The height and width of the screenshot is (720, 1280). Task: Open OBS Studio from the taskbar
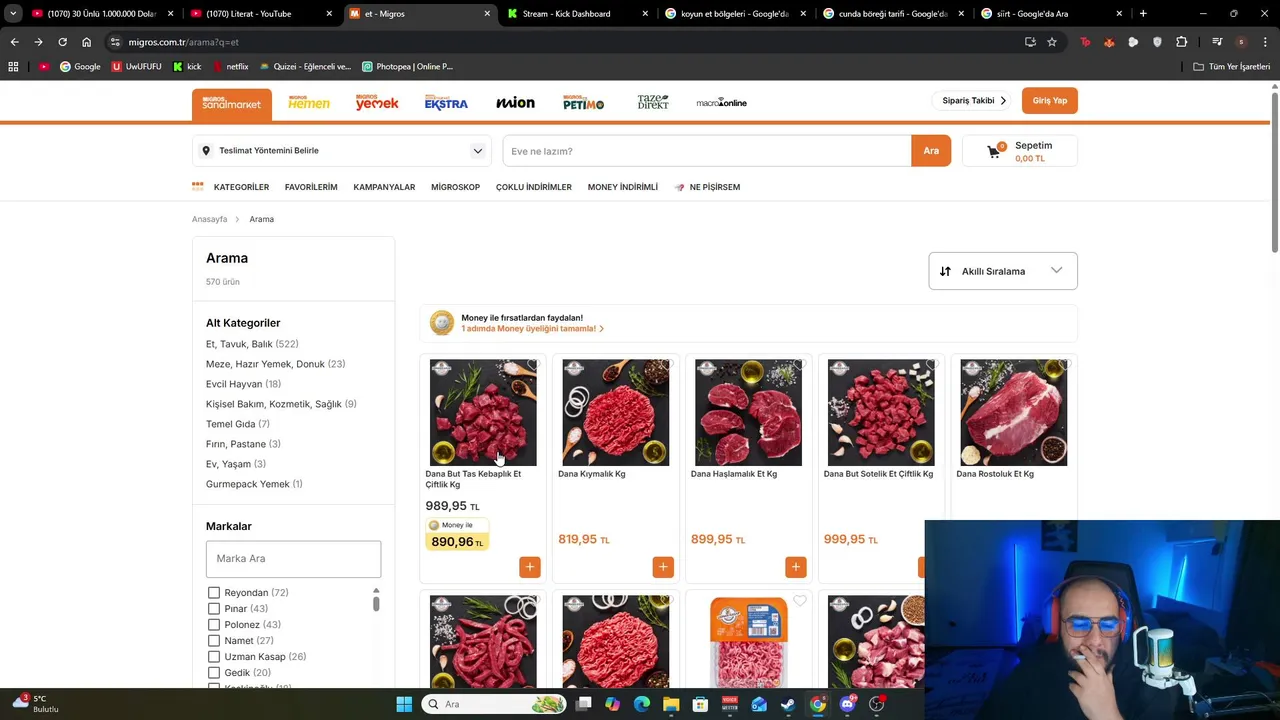tap(876, 704)
